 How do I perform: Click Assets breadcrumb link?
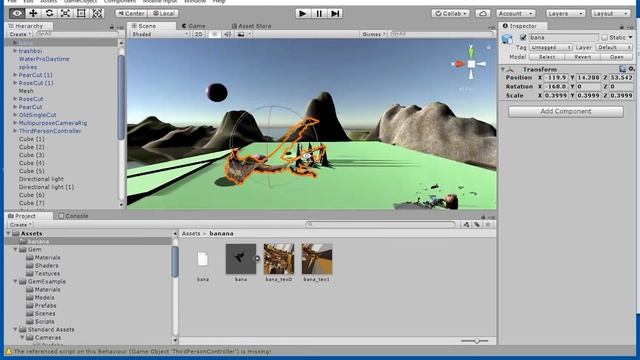191,233
